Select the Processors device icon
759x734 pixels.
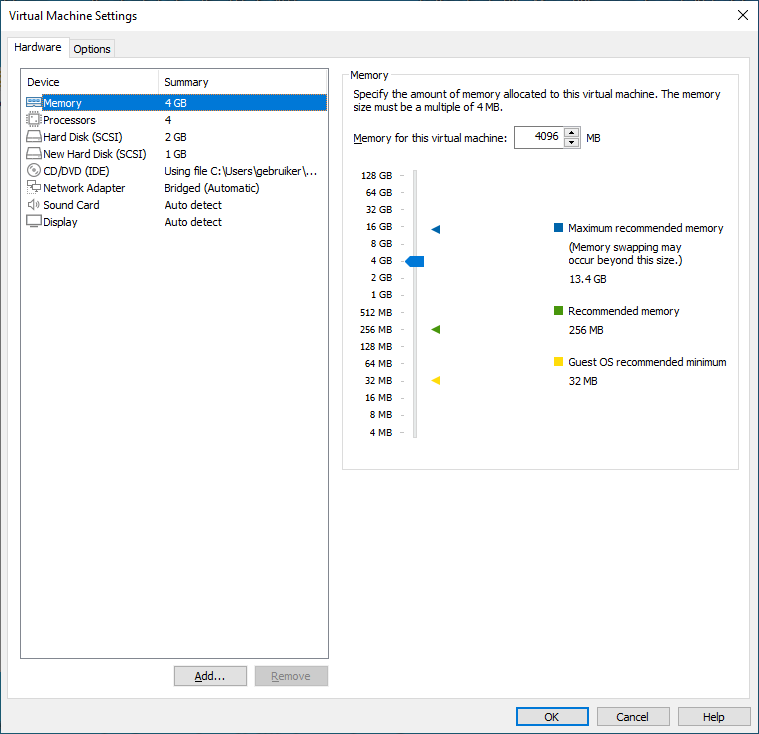33,120
